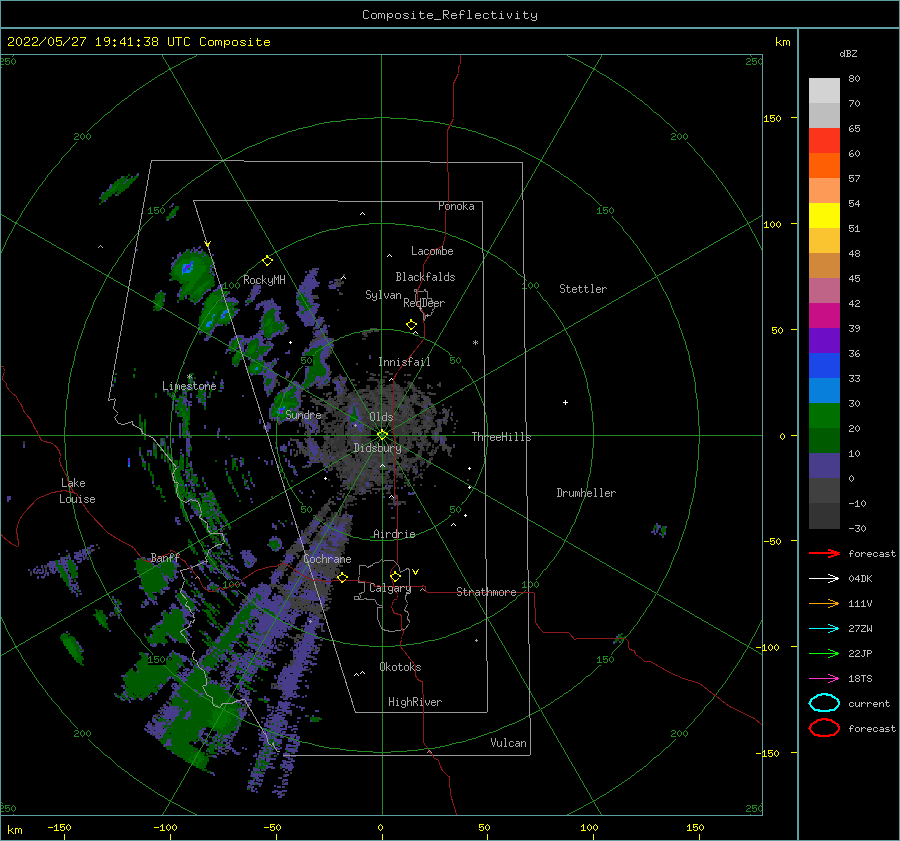Image resolution: width=900 pixels, height=841 pixels.
Task: Click the yellow diamond marker near RockyMH
Action: [267, 261]
